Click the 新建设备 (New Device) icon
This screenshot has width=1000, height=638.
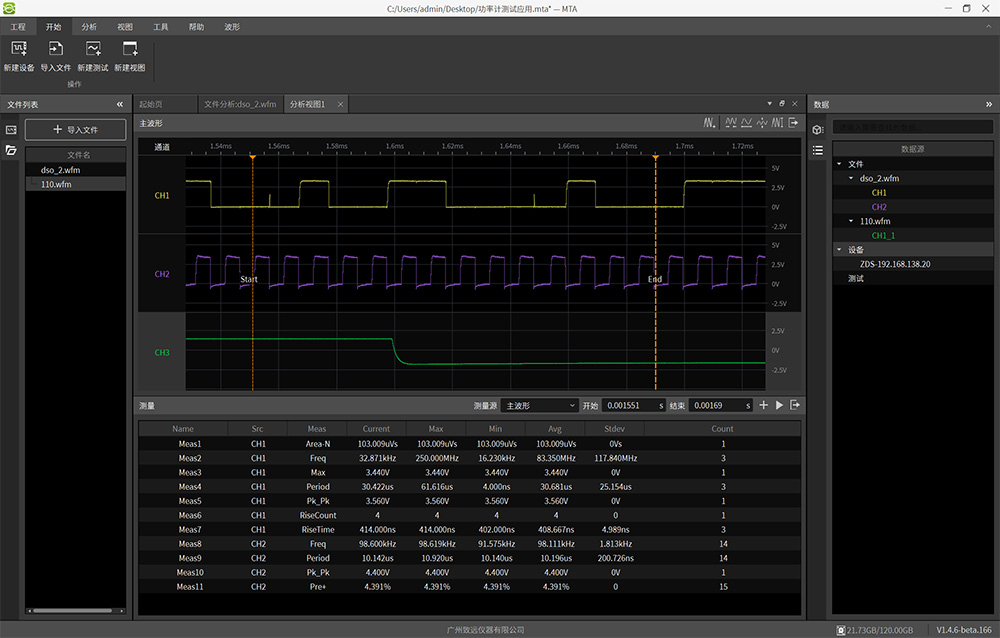pyautogui.click(x=19, y=49)
